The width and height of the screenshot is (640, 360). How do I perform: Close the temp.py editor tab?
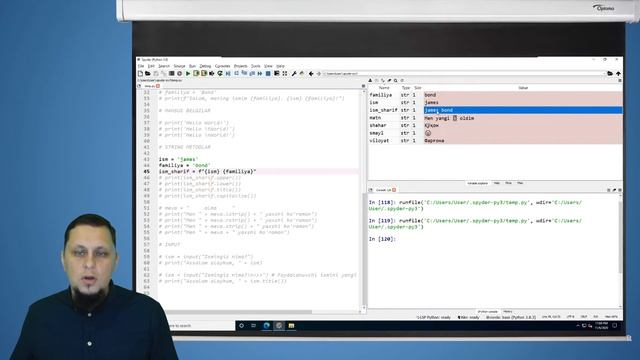click(158, 86)
